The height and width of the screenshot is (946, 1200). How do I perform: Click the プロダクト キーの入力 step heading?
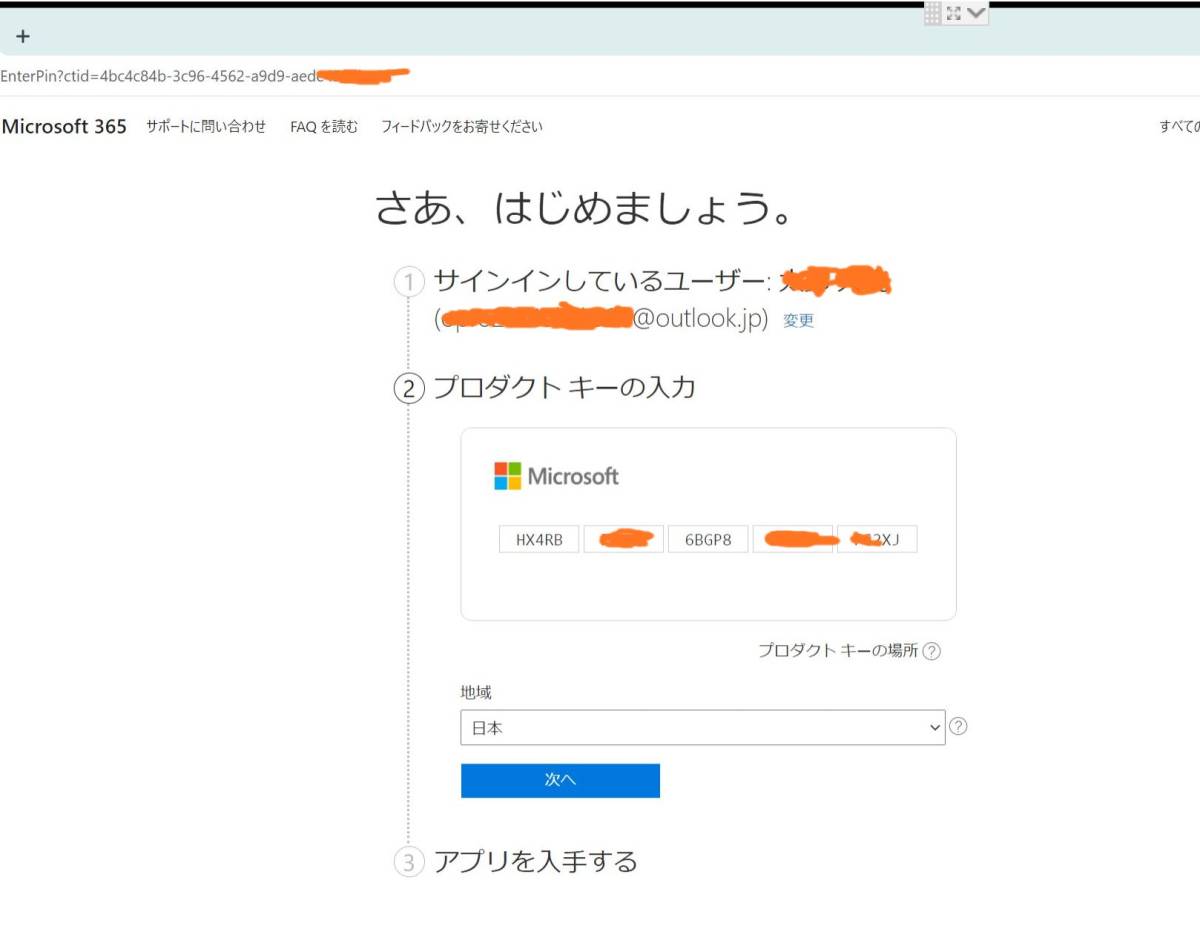[564, 387]
